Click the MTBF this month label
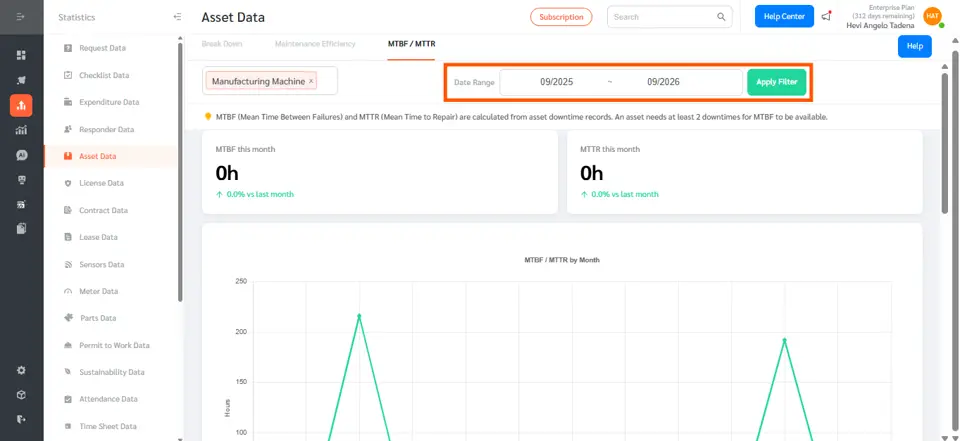Viewport: 960px width, 441px height. 245,149
